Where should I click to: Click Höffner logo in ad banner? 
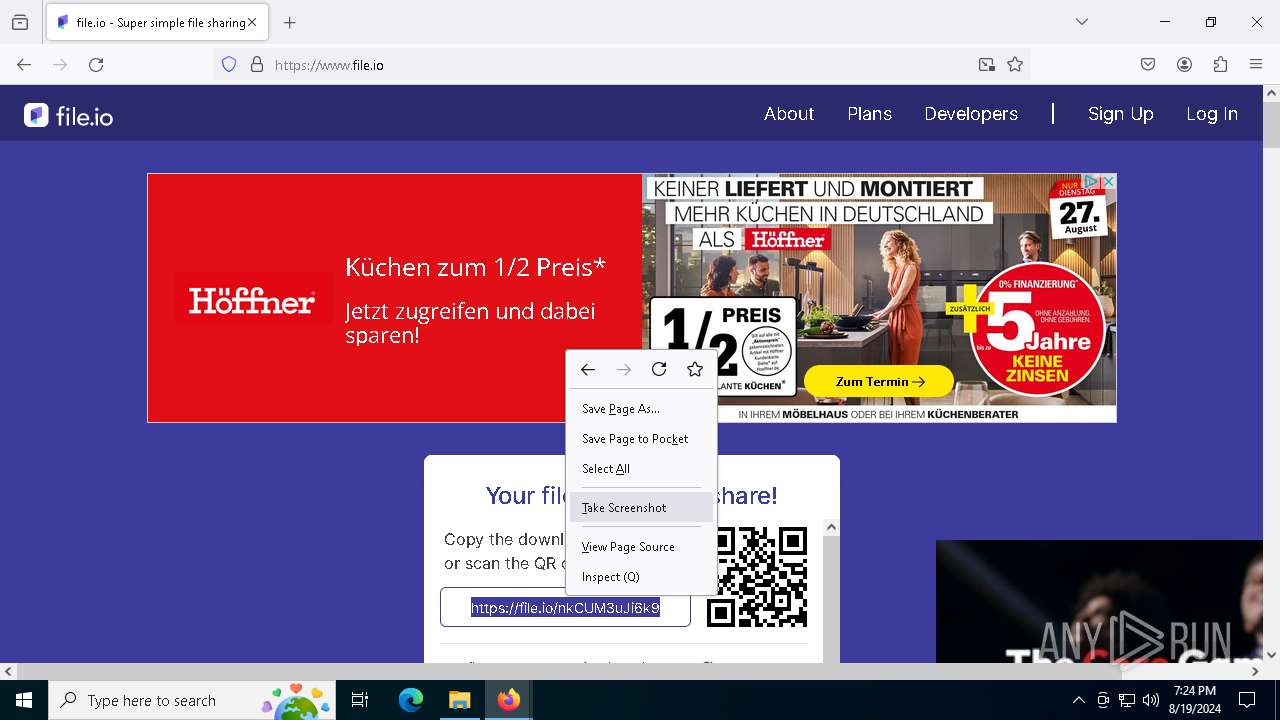[252, 300]
